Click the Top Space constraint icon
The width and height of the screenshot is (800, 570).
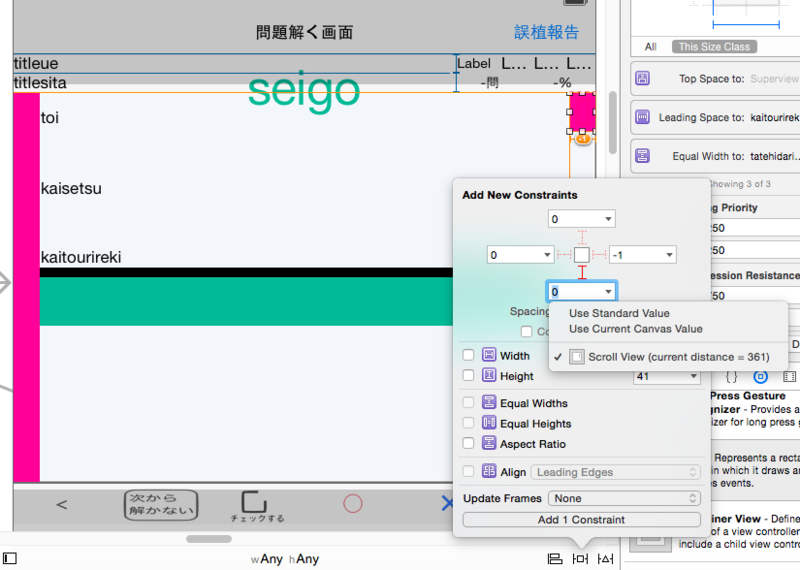[x=642, y=79]
